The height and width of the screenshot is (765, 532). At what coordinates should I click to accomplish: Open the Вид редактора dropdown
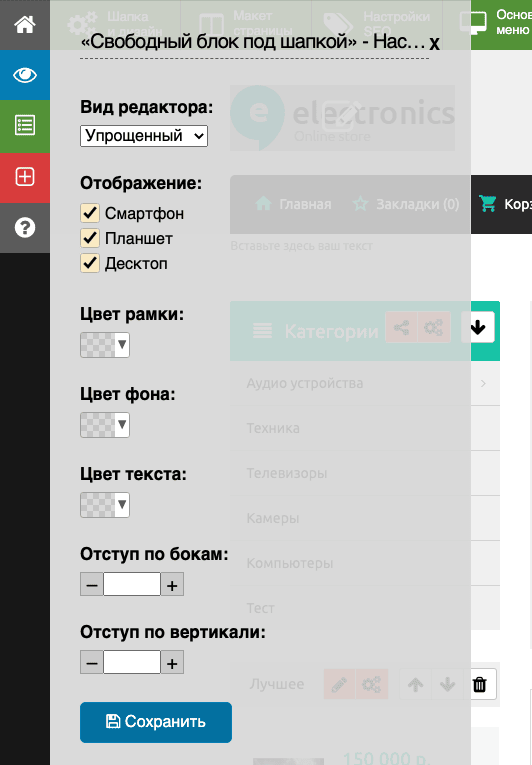pos(144,136)
